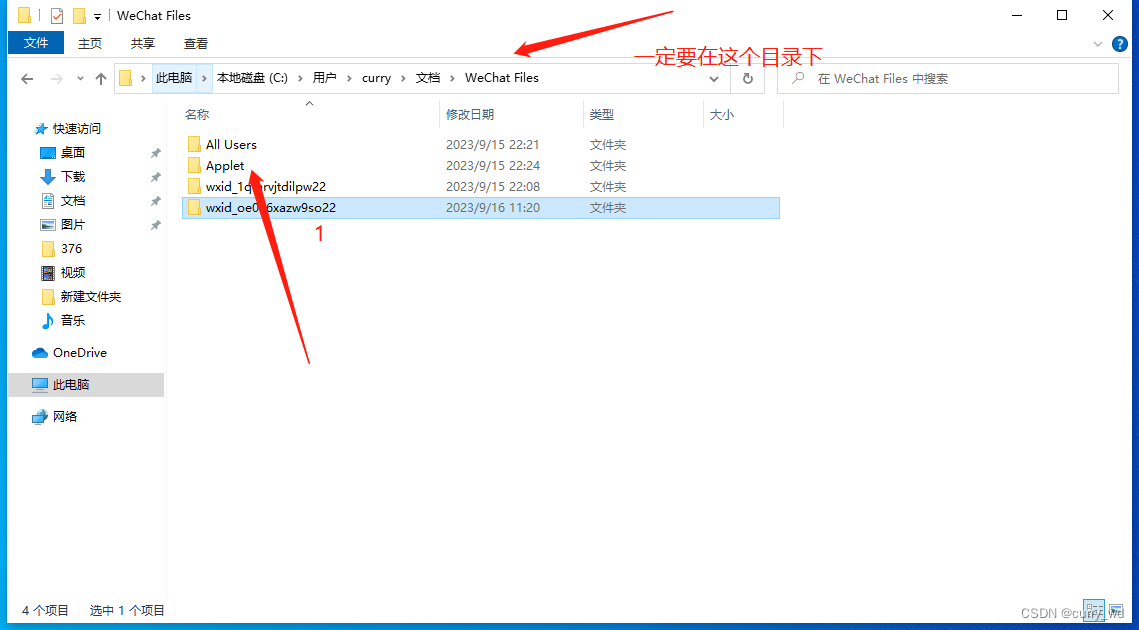Switch to details view in status bar
This screenshot has height=630, width=1139.
pos(1093,610)
